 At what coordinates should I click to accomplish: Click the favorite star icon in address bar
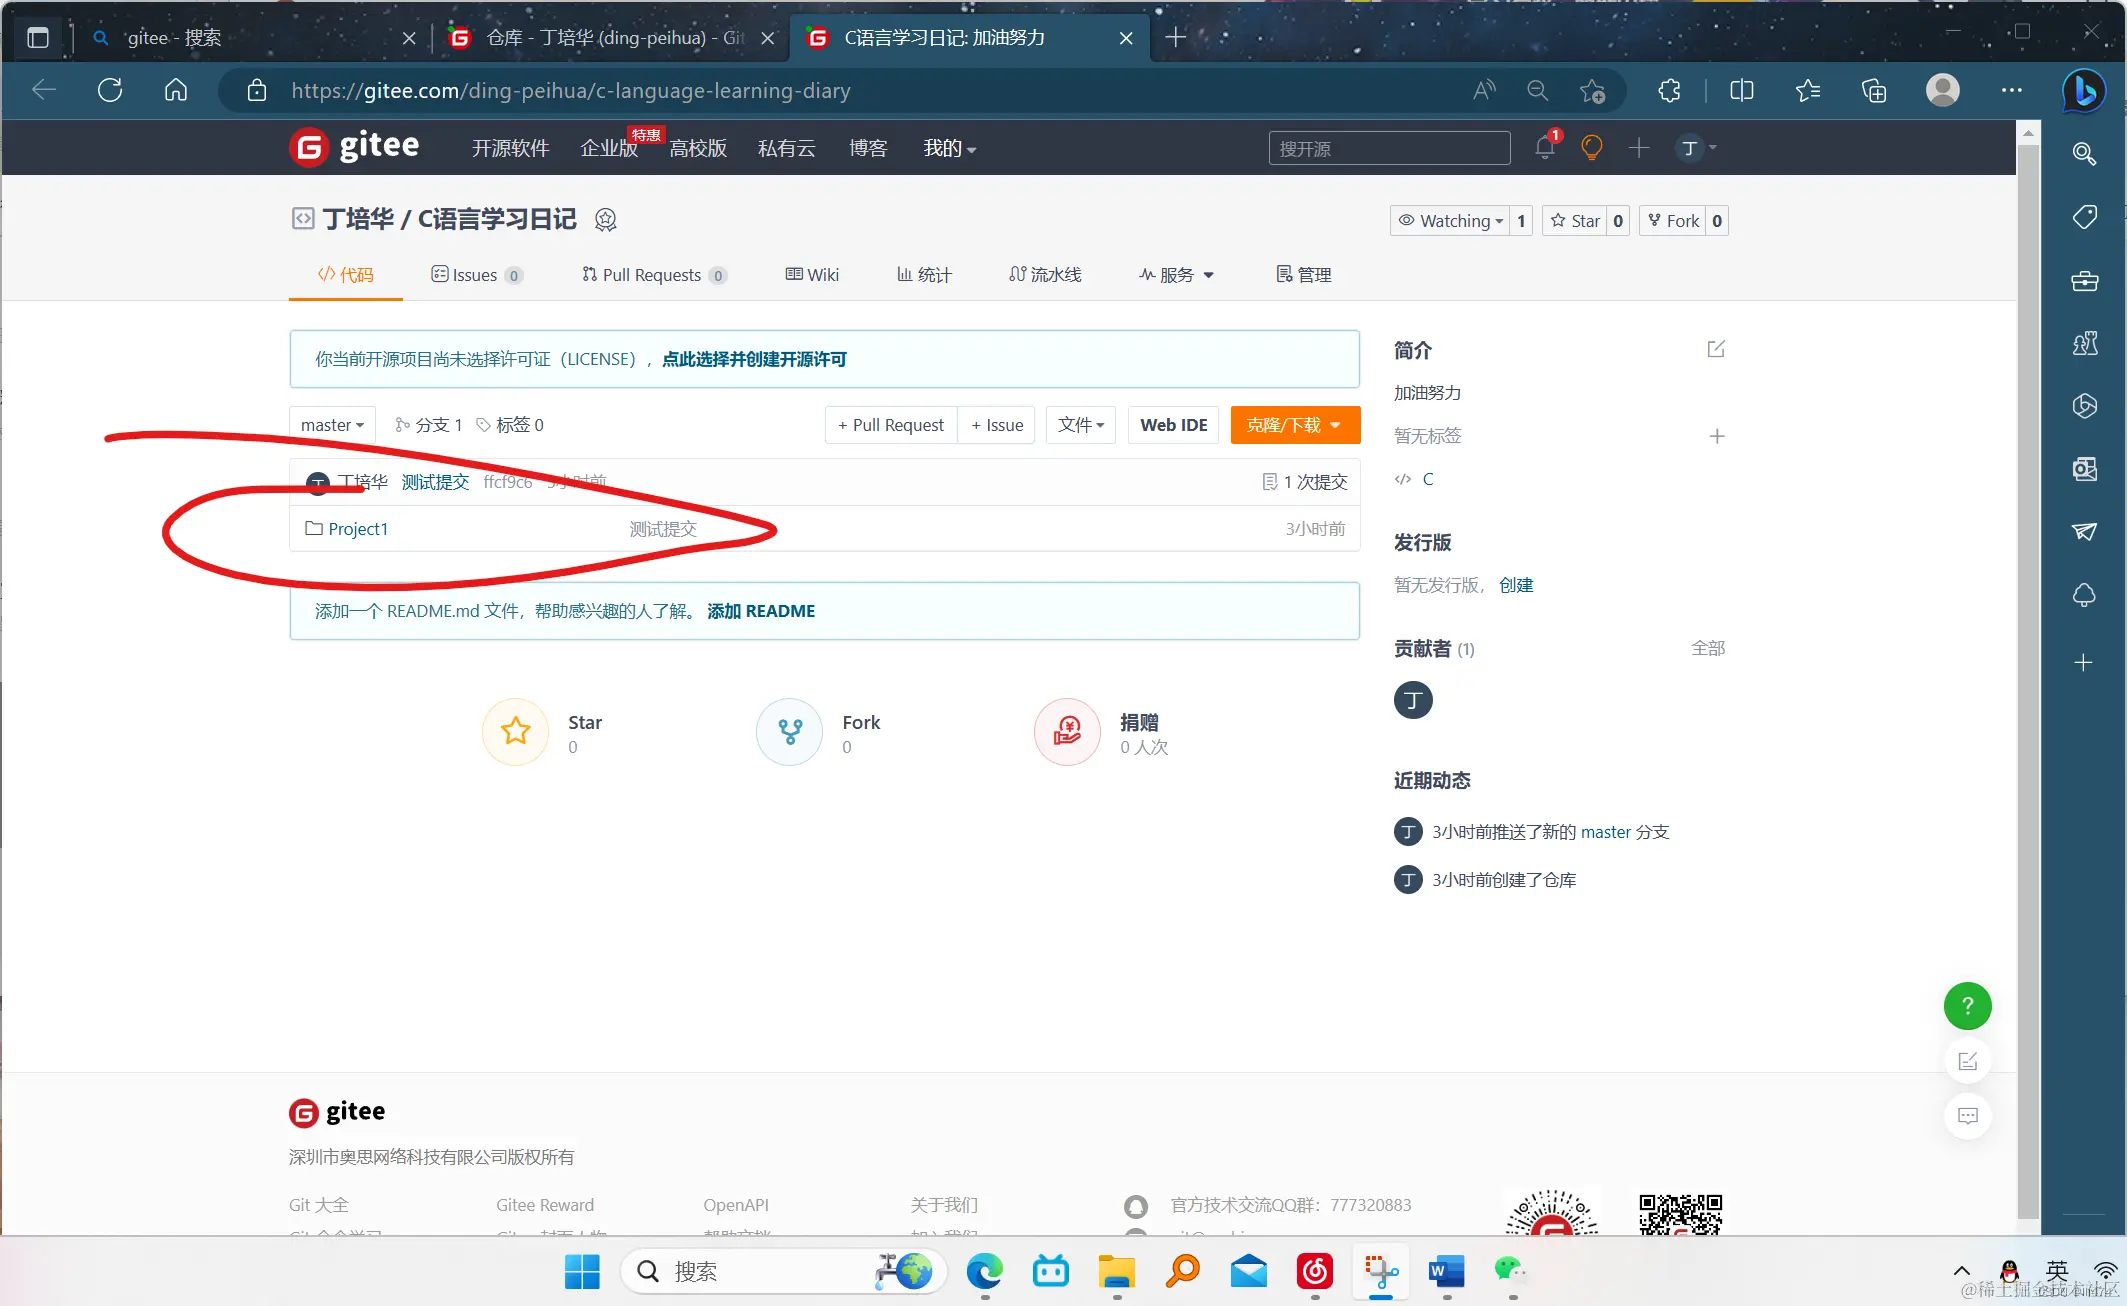[1592, 91]
